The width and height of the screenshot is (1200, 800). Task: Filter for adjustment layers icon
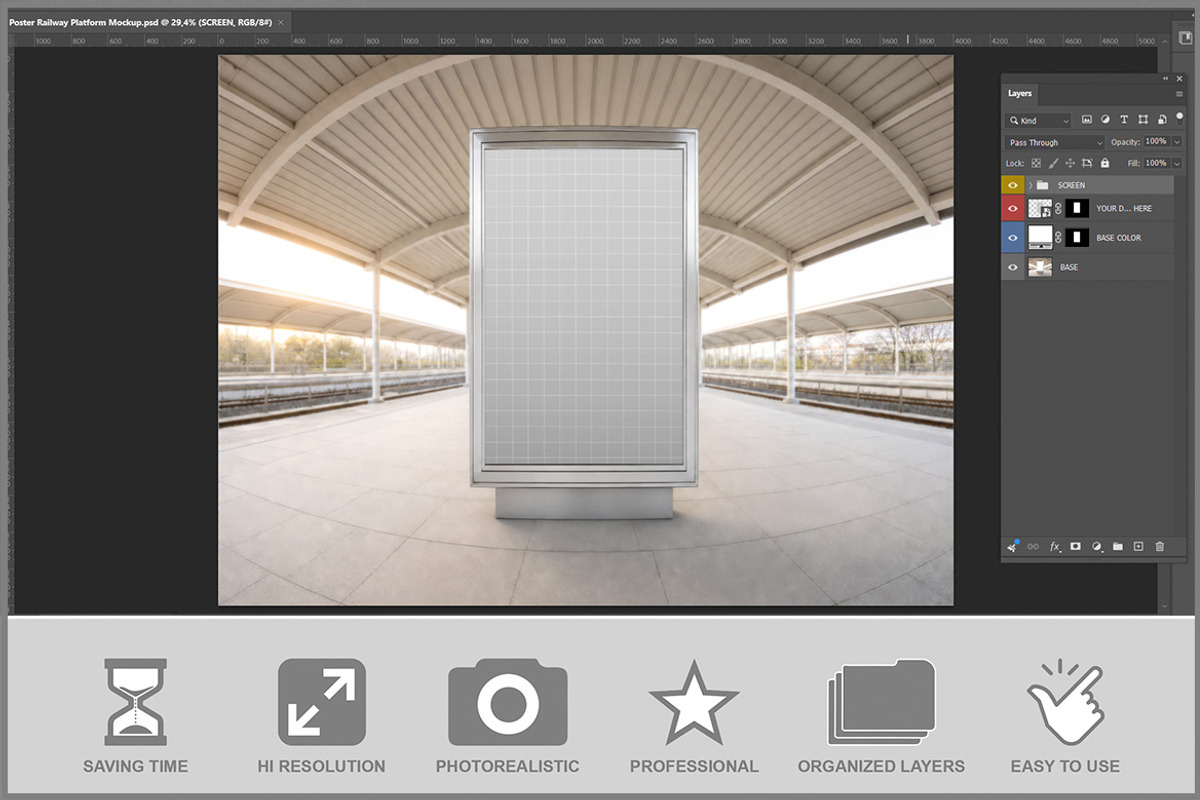pyautogui.click(x=1105, y=120)
